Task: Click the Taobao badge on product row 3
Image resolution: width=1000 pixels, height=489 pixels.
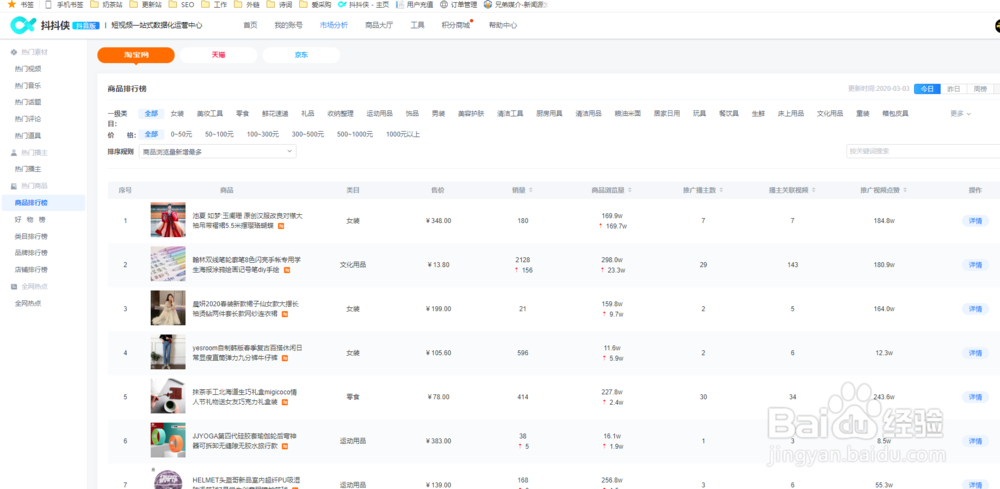Action: pos(284,314)
